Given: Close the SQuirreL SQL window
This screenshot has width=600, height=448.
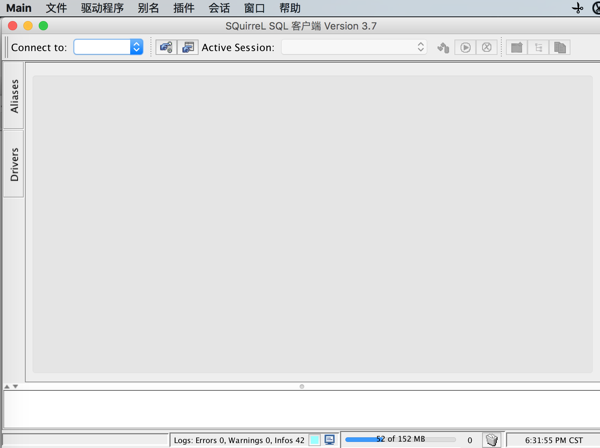Looking at the screenshot, I should click(12, 26).
